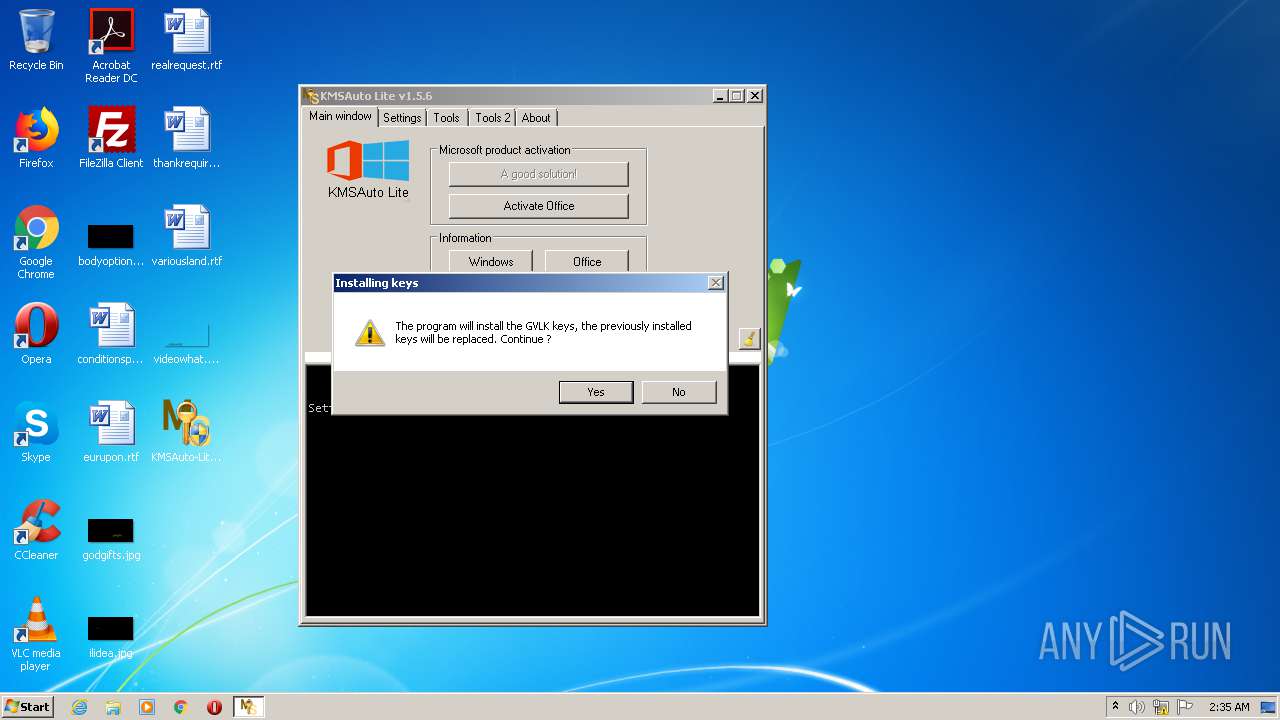Launch VLC media player shortcut
The width and height of the screenshot is (1280, 720).
[x=36, y=634]
